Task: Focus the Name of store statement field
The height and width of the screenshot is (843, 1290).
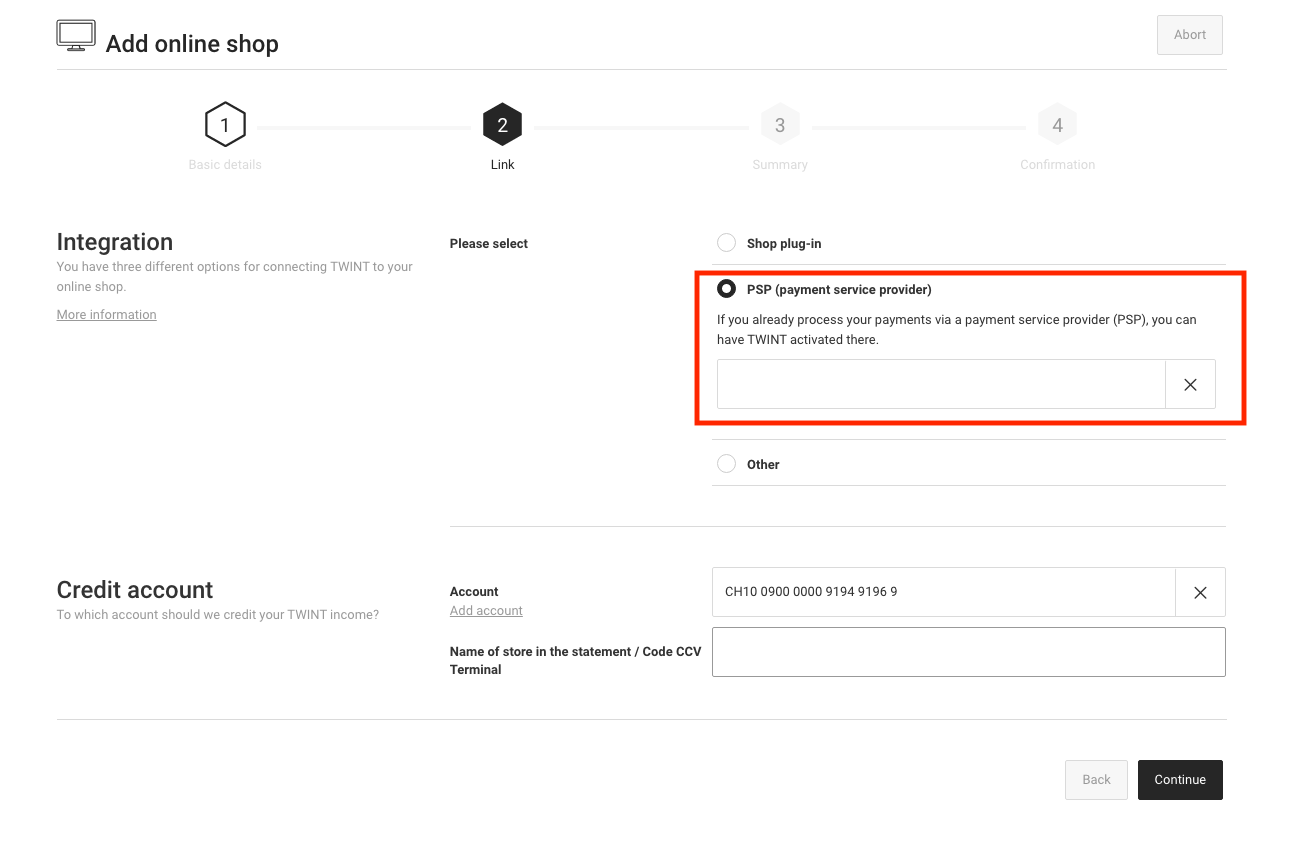Action: (x=968, y=652)
